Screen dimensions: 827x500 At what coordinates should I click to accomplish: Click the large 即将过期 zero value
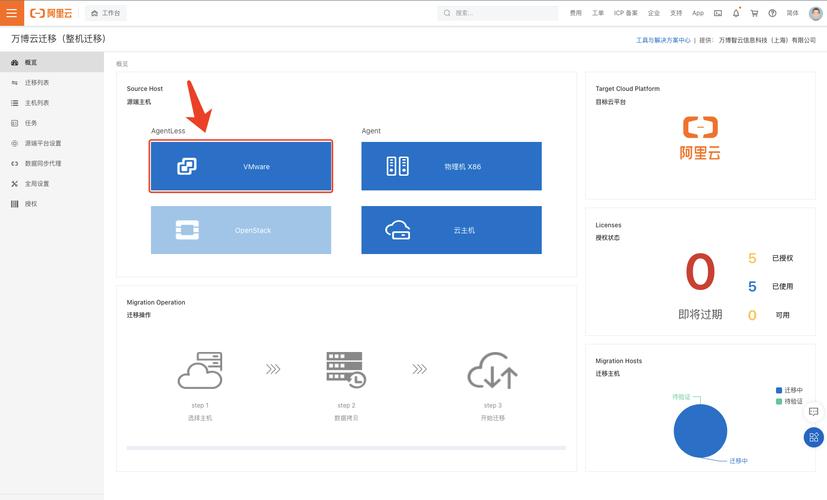coord(700,272)
